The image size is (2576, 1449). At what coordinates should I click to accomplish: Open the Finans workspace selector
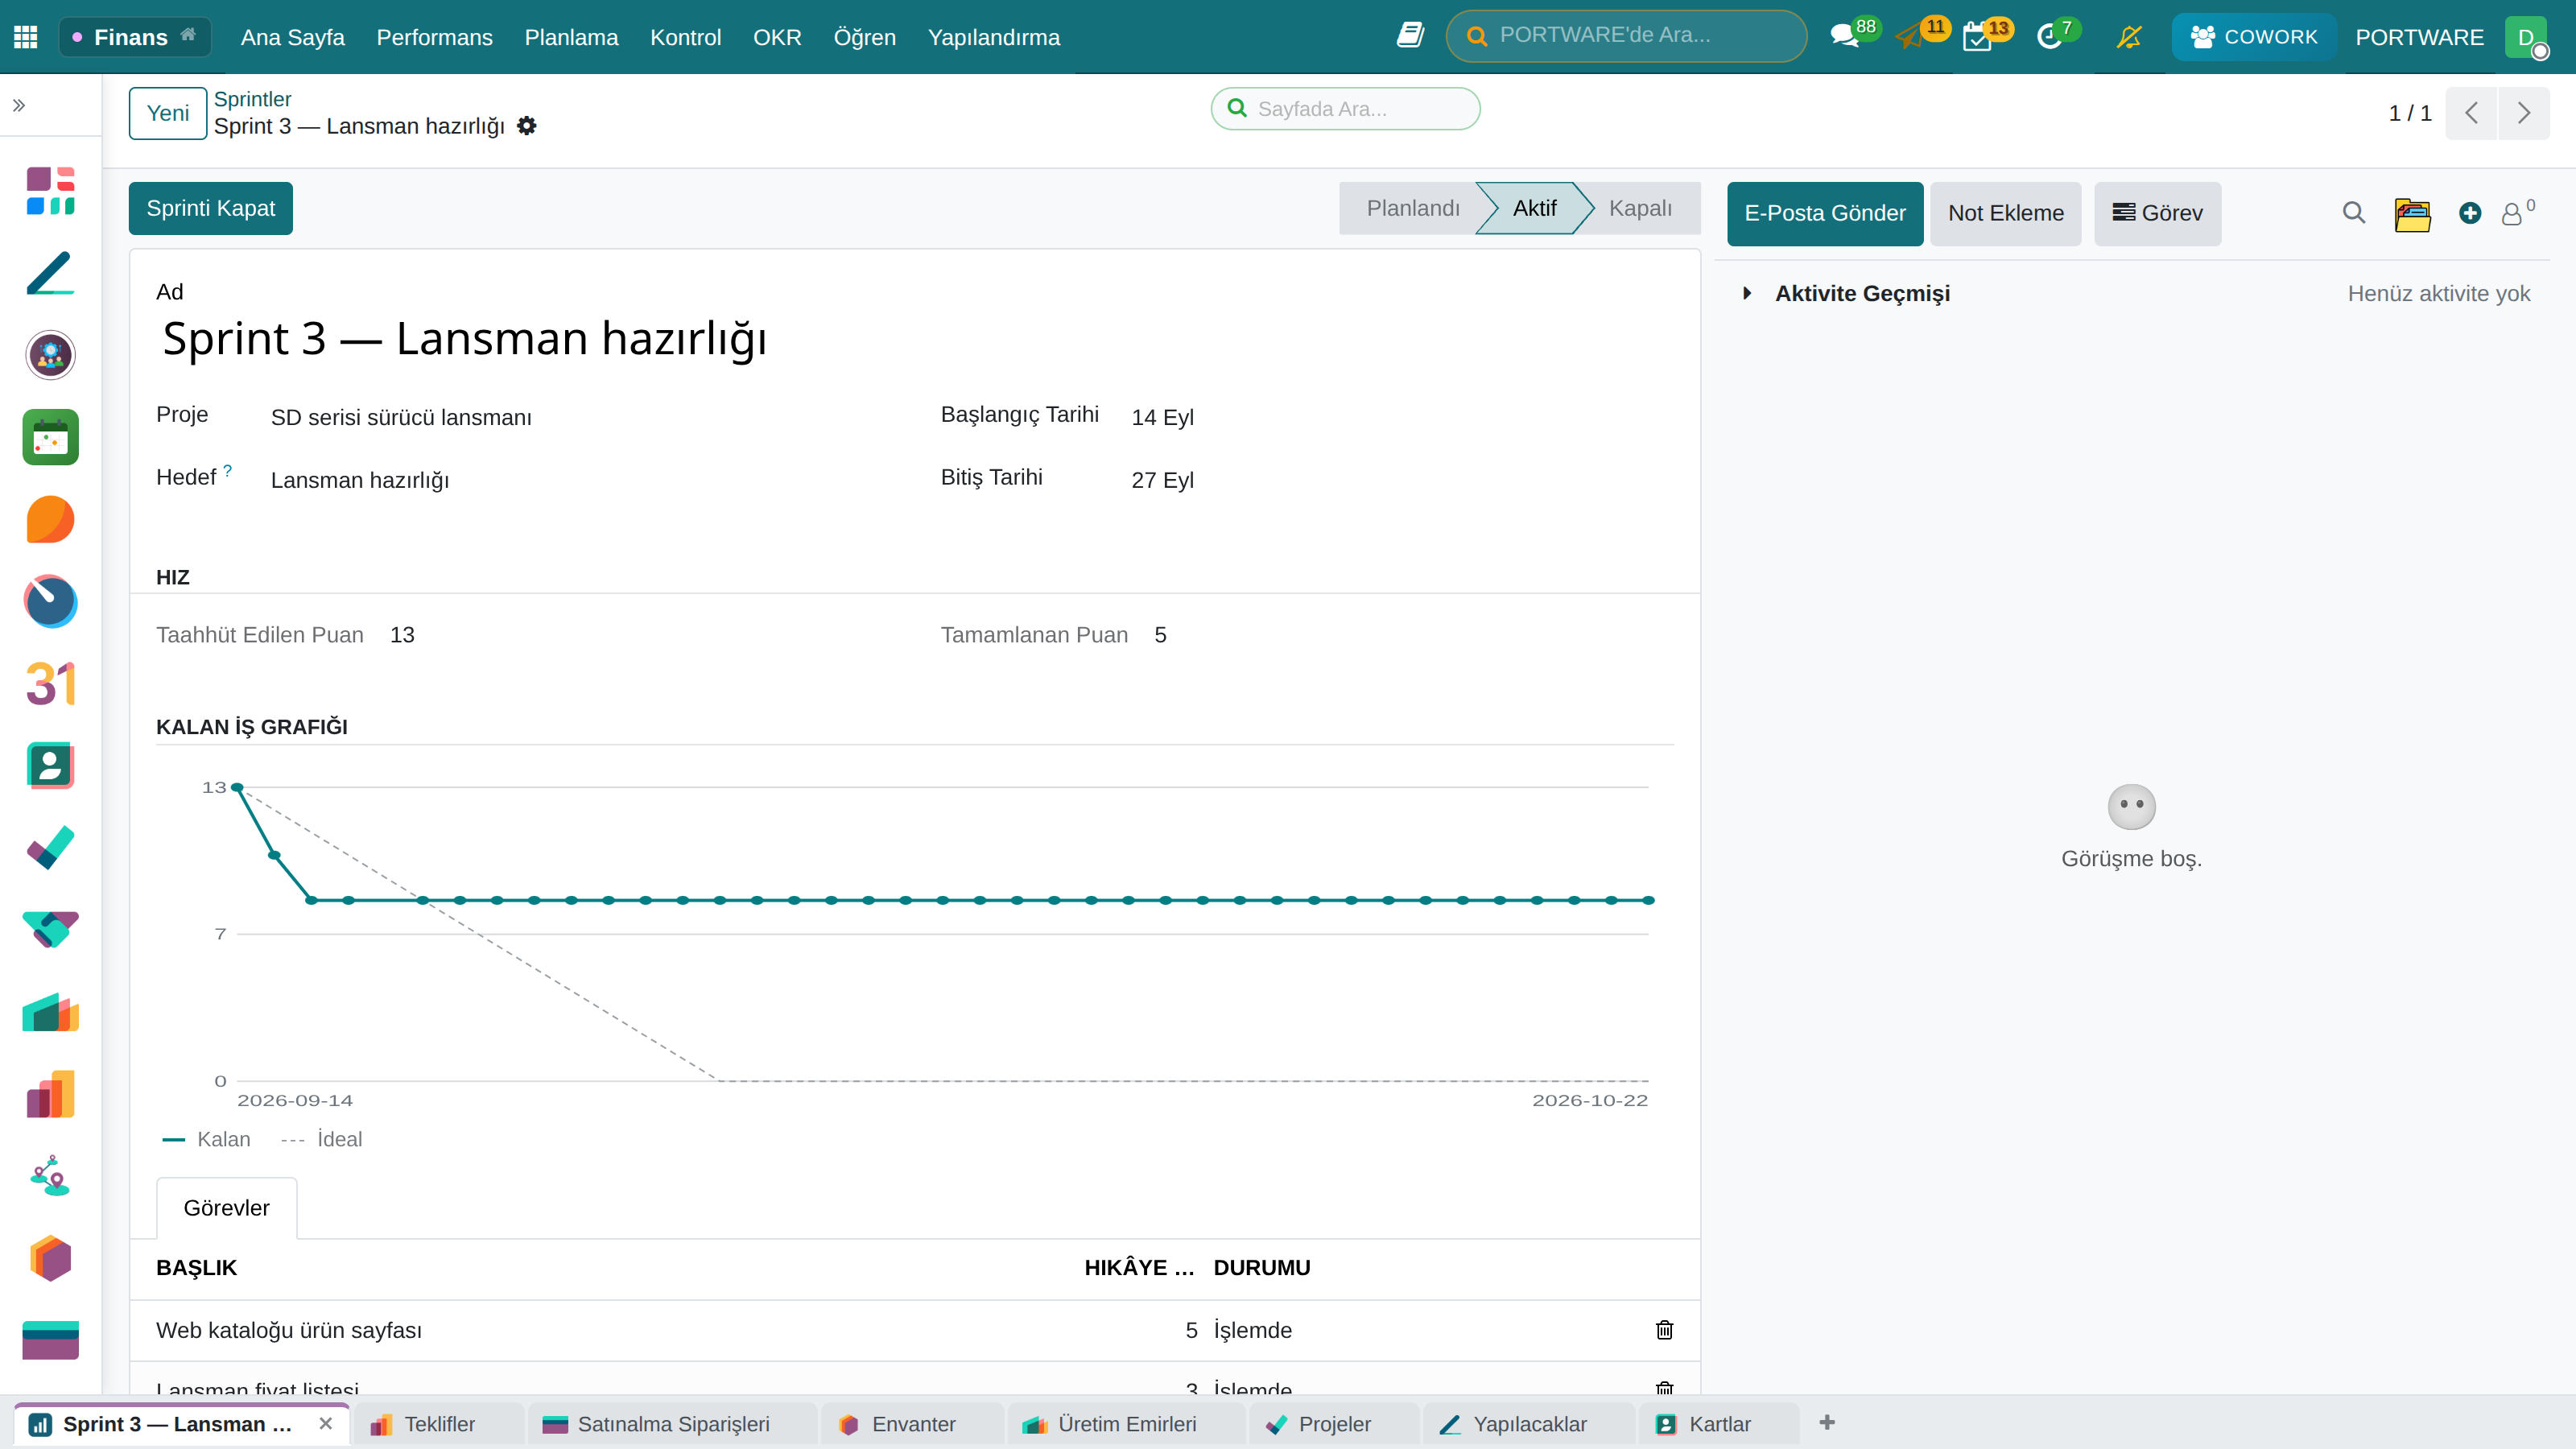tap(134, 37)
